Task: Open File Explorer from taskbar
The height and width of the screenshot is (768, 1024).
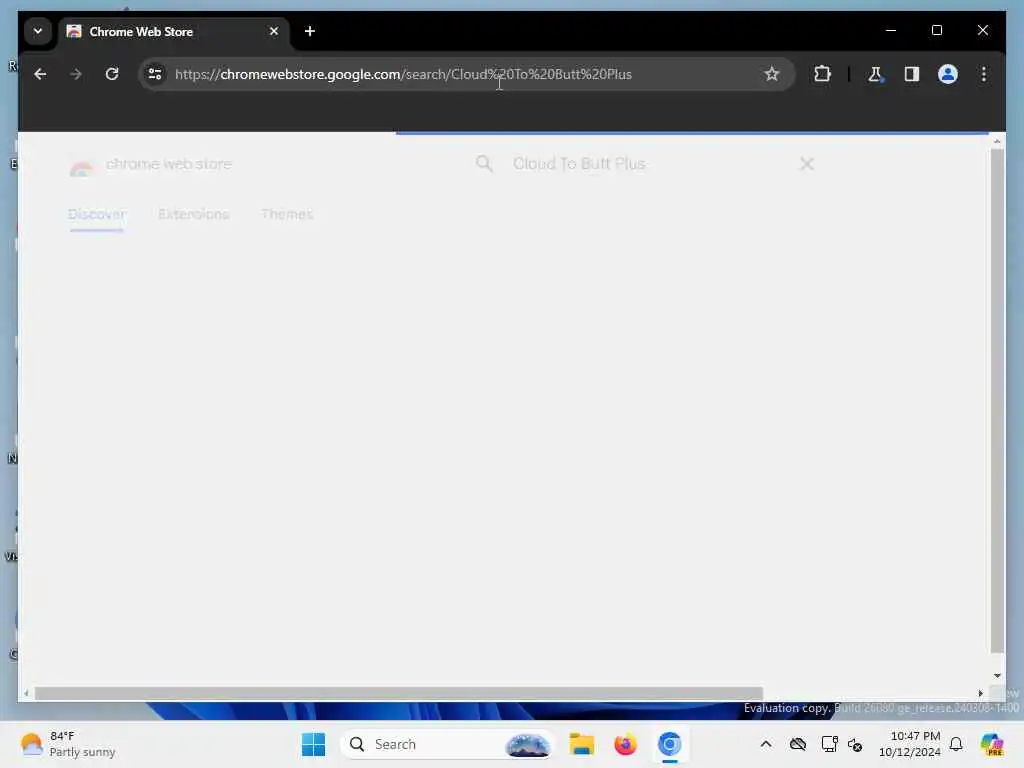Action: tap(581, 744)
